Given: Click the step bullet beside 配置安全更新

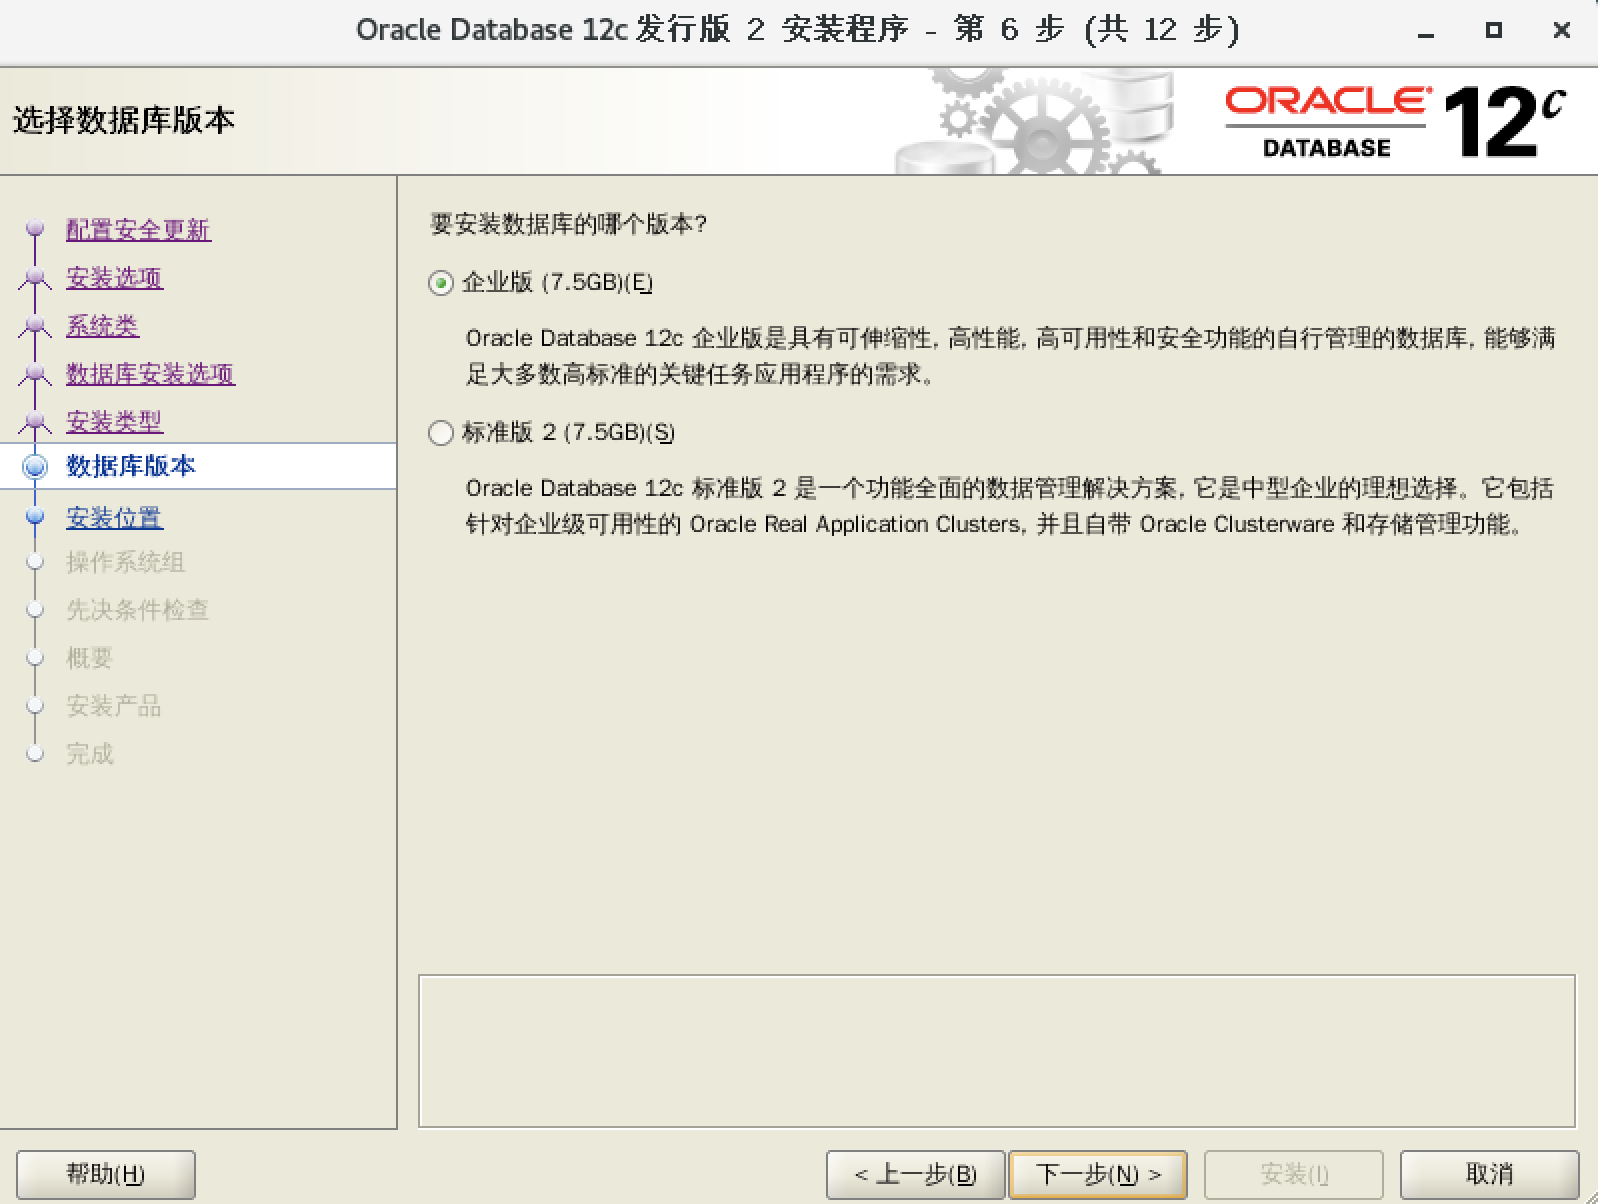Looking at the screenshot, I should (x=35, y=229).
